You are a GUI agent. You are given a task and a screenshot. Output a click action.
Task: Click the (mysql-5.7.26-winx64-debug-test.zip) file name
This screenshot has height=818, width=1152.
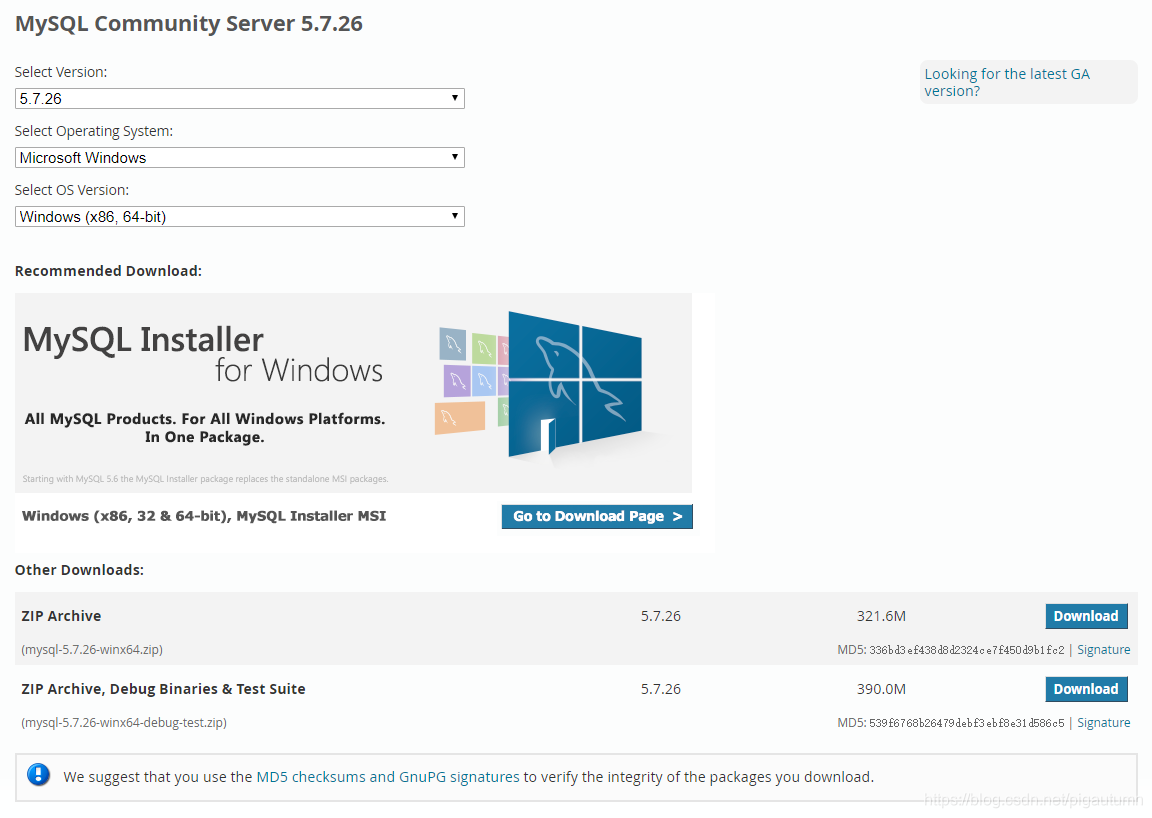click(x=123, y=722)
